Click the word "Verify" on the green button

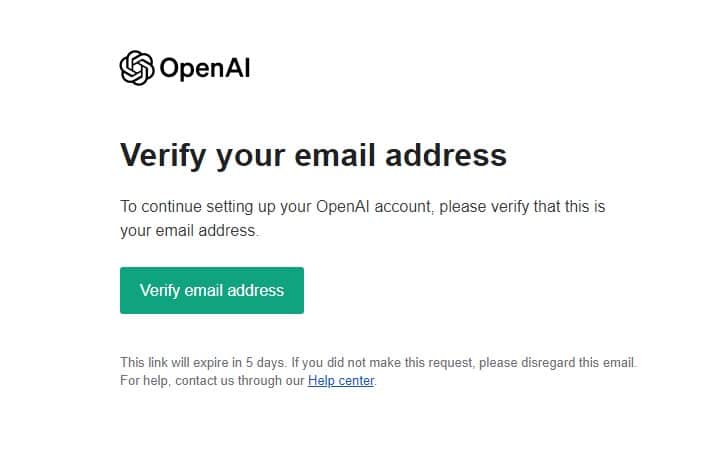(x=160, y=291)
